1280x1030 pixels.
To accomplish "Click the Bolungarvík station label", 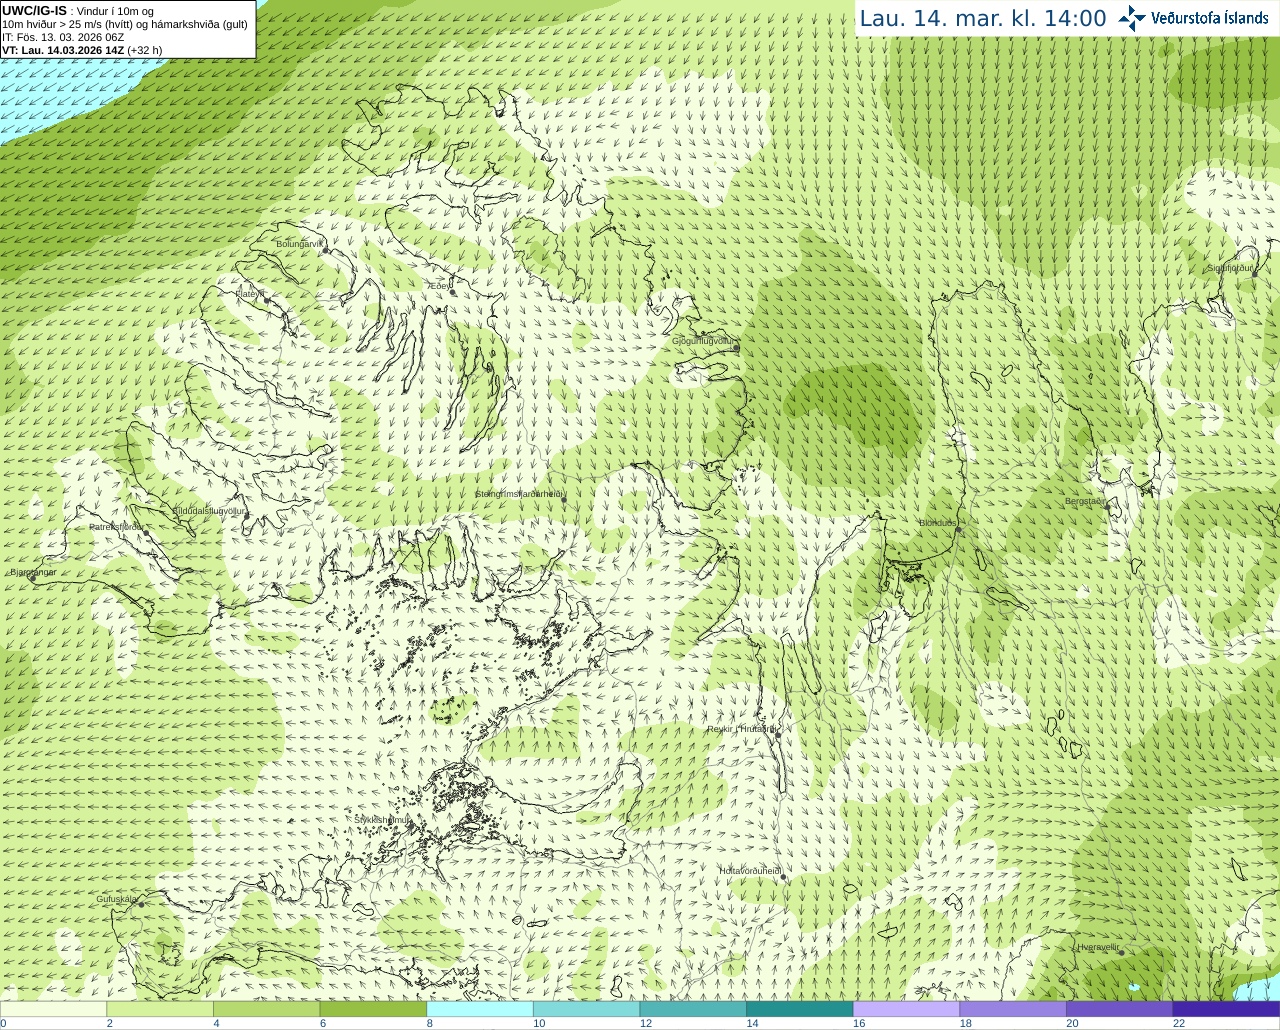I will pos(300,244).
